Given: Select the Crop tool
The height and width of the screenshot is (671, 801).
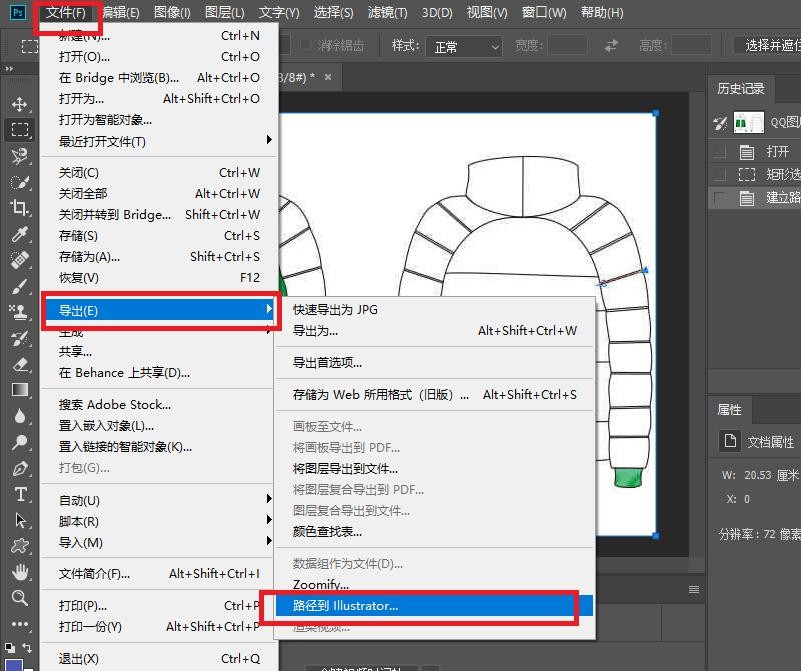Looking at the screenshot, I should pyautogui.click(x=19, y=208).
